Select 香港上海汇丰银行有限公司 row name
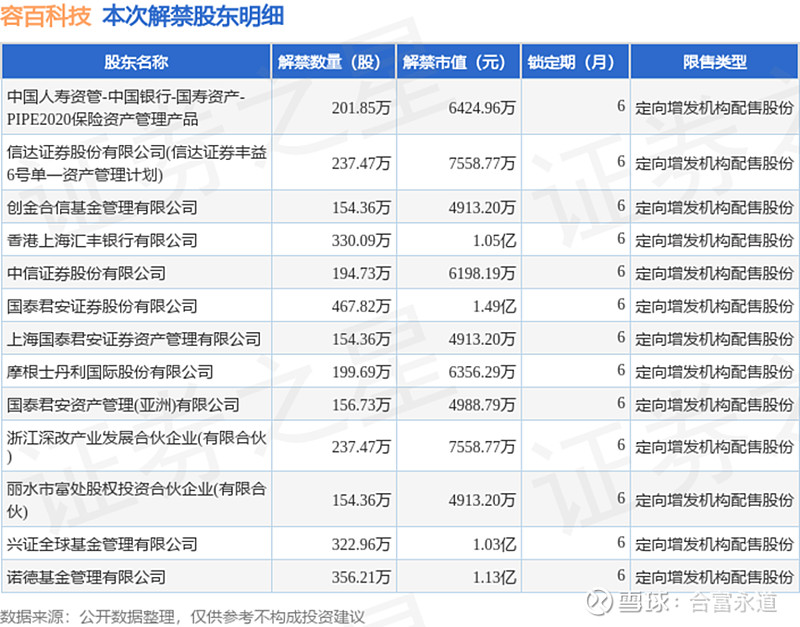Screen dimensions: 800x627 click(x=102, y=240)
